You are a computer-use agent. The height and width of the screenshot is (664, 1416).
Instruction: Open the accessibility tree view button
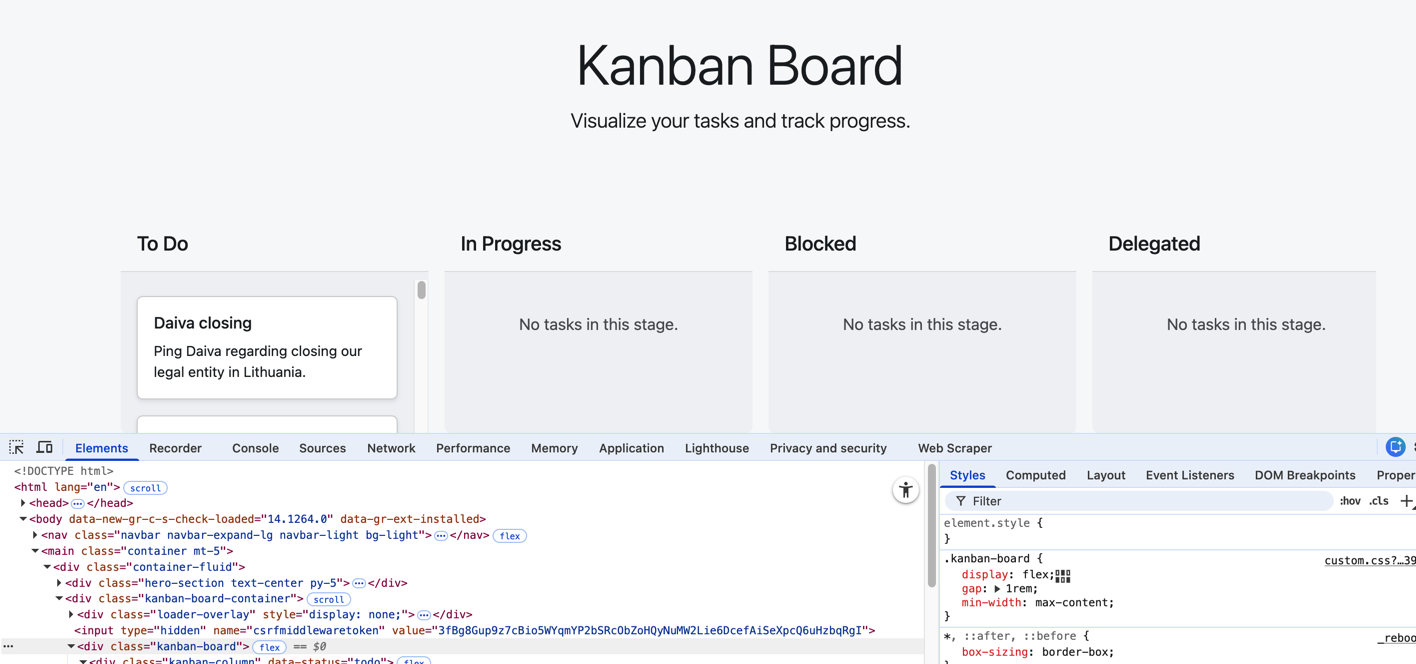pos(905,490)
